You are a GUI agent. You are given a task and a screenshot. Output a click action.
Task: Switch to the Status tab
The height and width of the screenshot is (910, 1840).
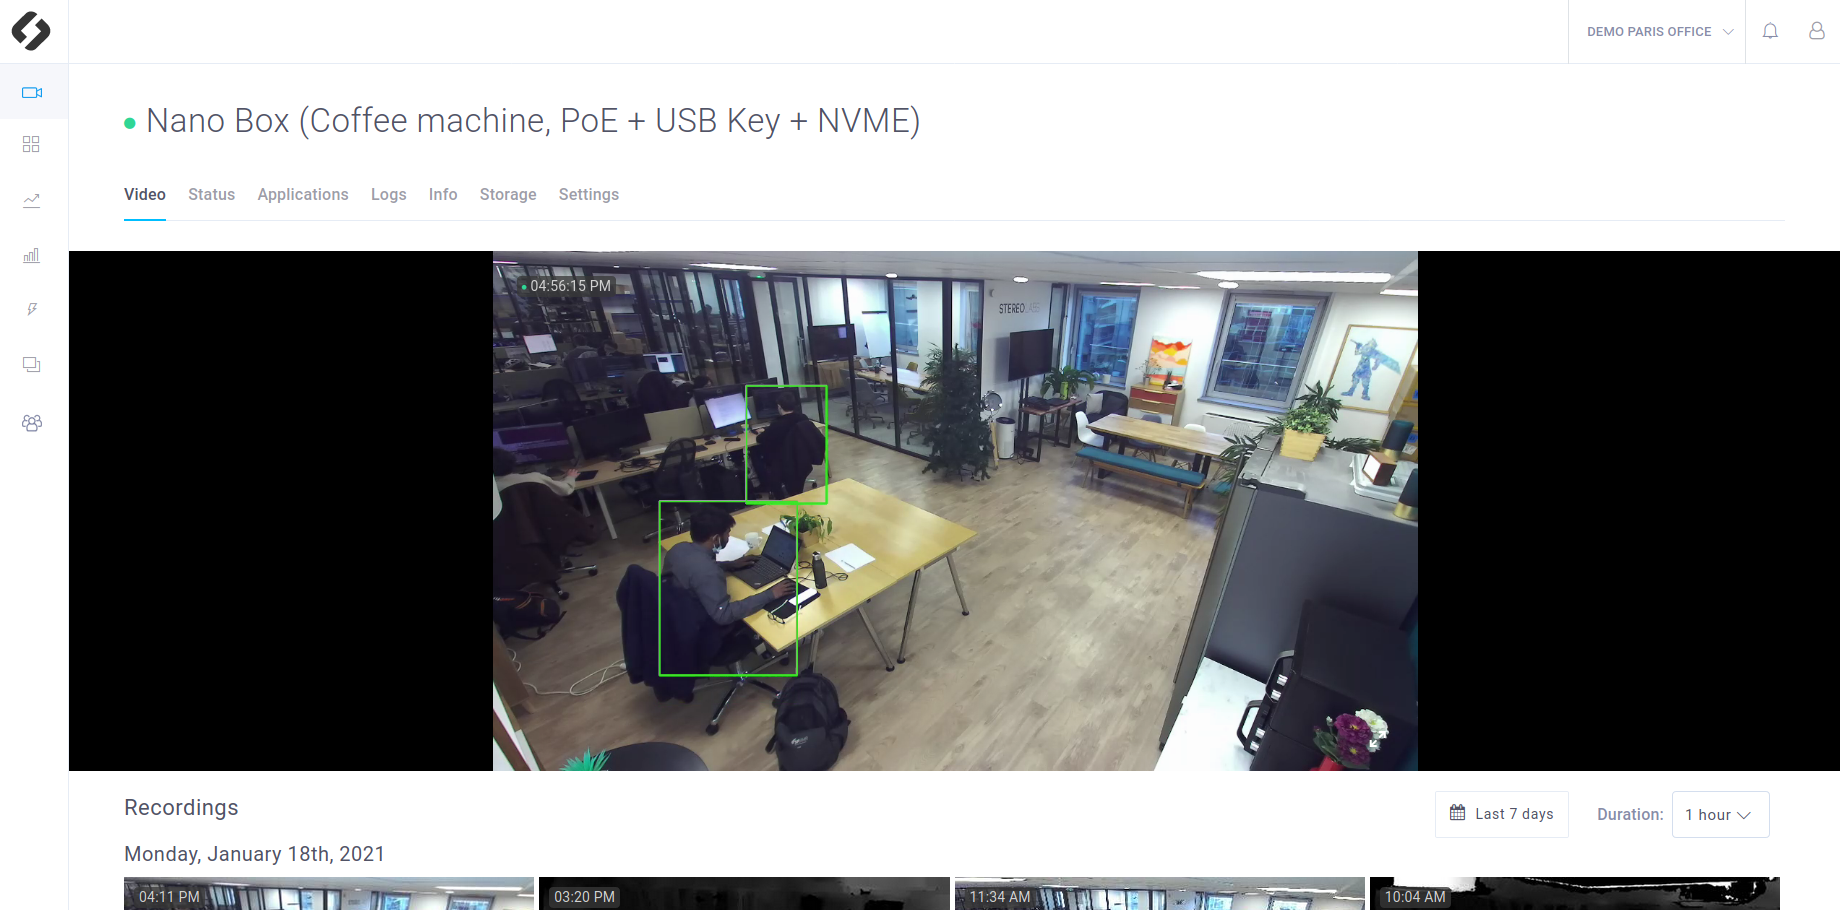pyautogui.click(x=211, y=194)
